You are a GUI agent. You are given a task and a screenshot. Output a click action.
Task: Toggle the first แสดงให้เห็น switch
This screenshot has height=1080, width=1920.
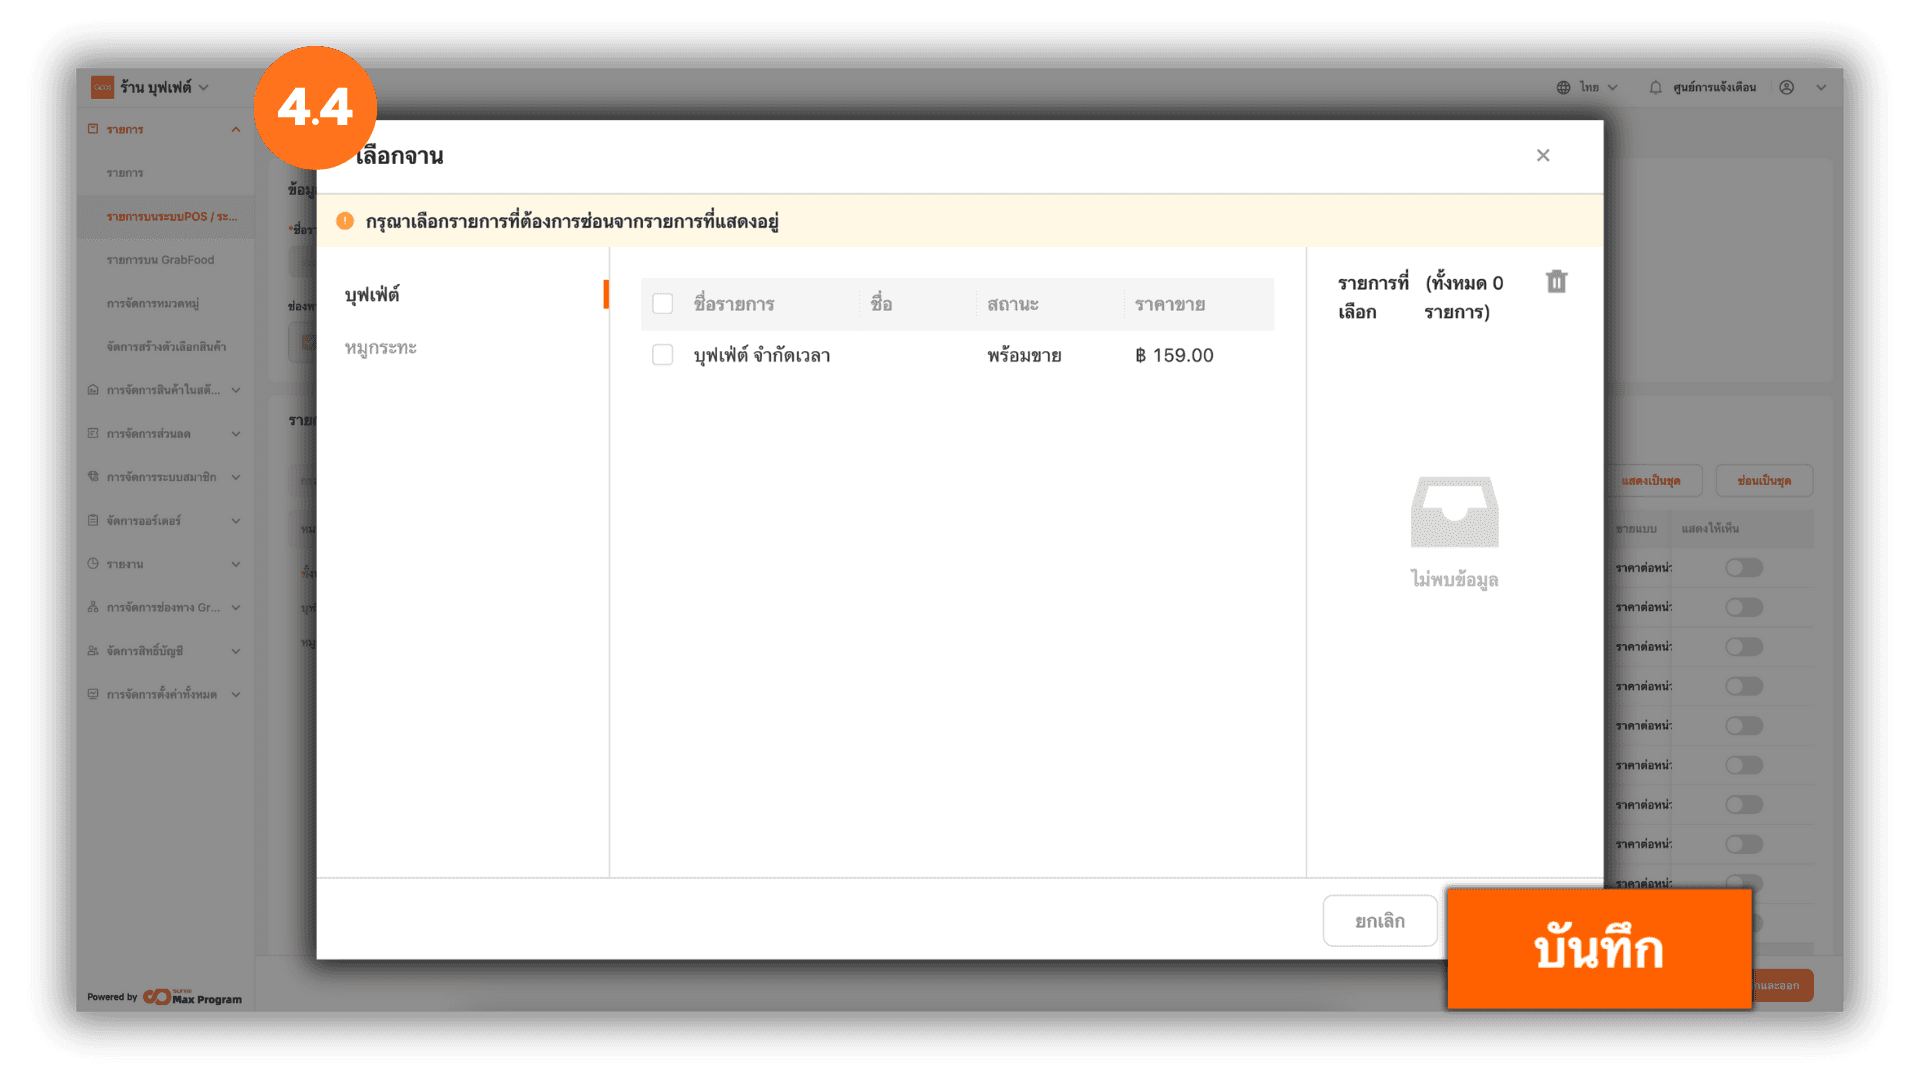[1743, 568]
